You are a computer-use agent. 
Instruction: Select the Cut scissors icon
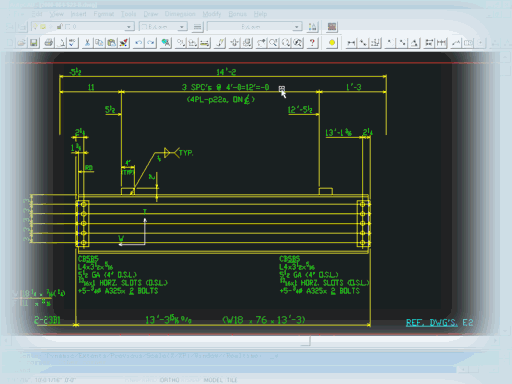pos(87,43)
